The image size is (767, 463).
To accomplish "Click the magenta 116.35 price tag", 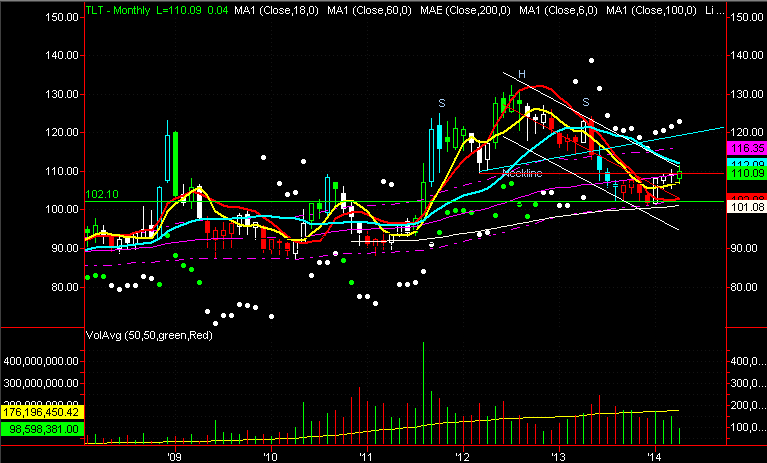I will click(747, 148).
